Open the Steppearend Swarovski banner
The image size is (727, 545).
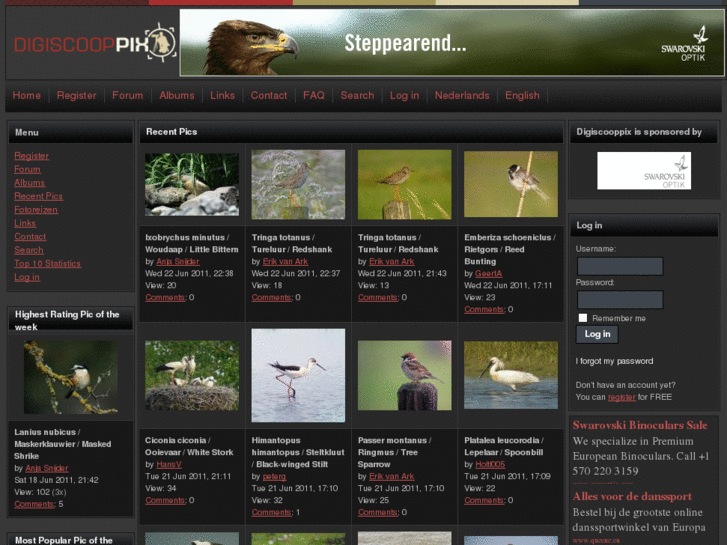(452, 42)
